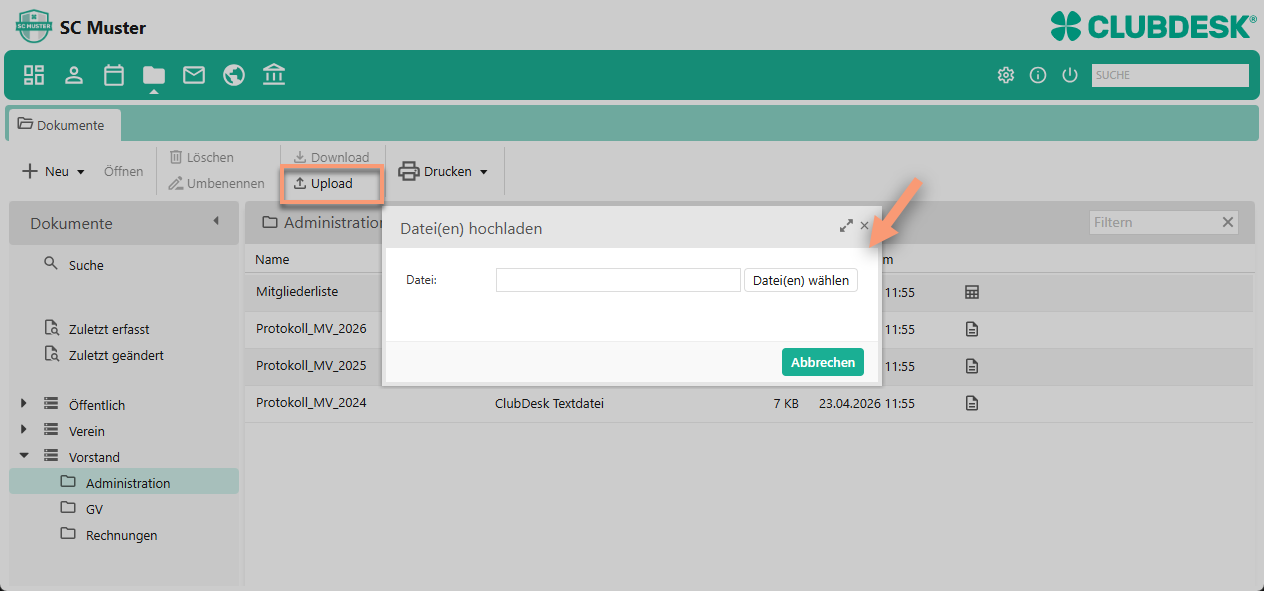Select the Protokoll_MV_2026 file
Screen dimensions: 1264x591
click(311, 329)
